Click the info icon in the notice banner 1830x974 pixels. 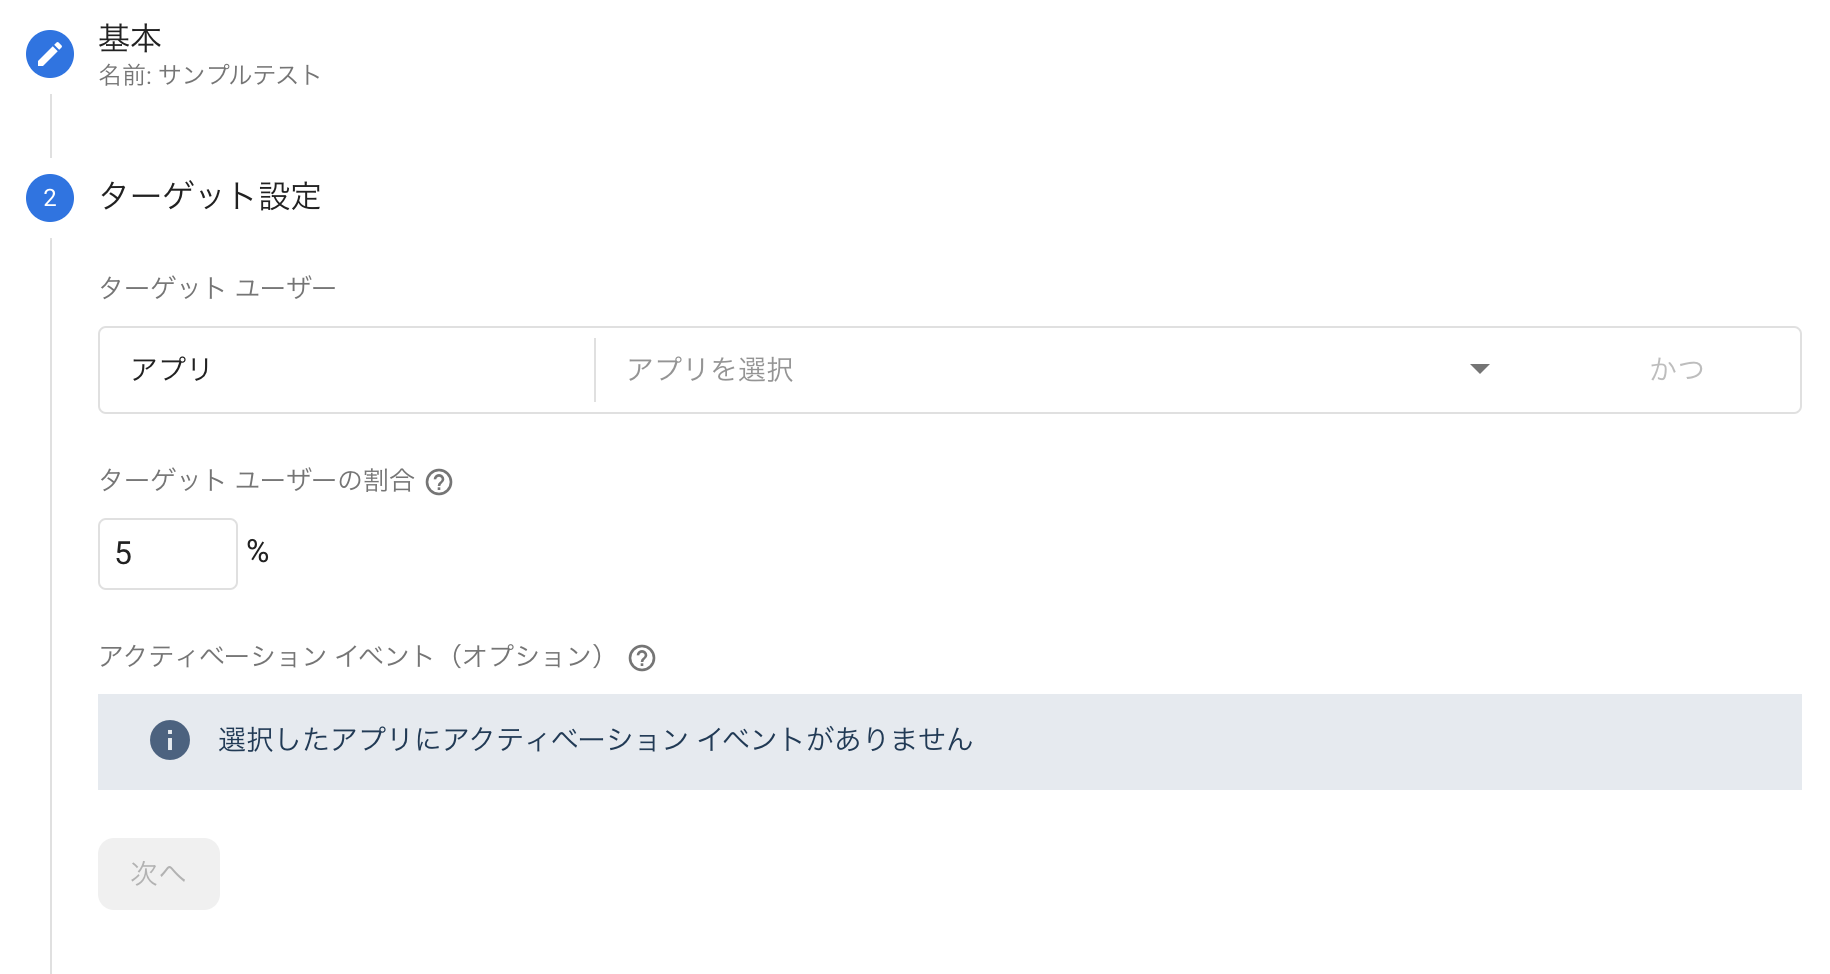pyautogui.click(x=170, y=741)
